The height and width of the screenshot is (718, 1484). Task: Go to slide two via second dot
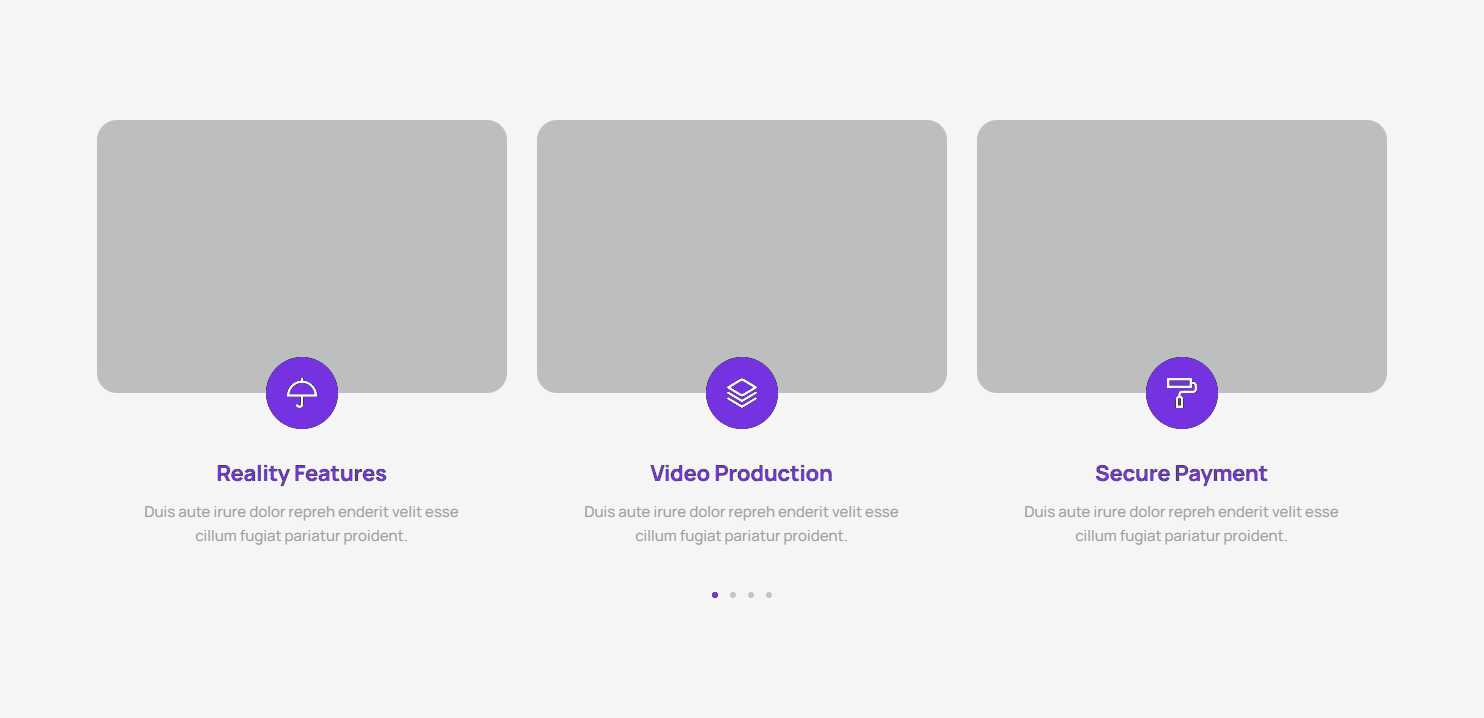tap(733, 595)
